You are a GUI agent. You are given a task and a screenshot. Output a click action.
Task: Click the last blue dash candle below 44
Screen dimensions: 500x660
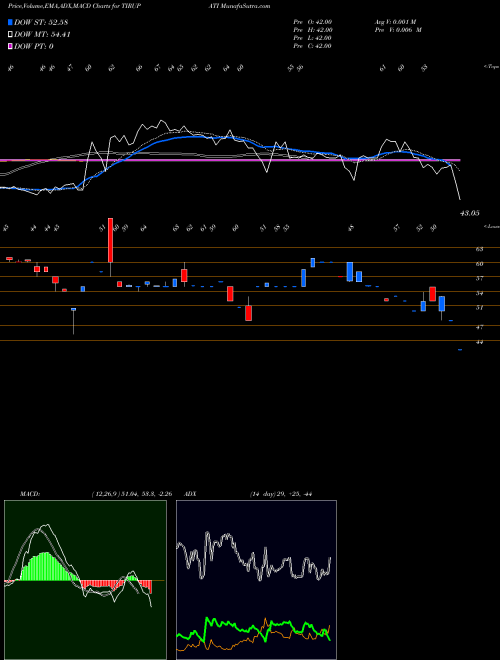point(460,350)
